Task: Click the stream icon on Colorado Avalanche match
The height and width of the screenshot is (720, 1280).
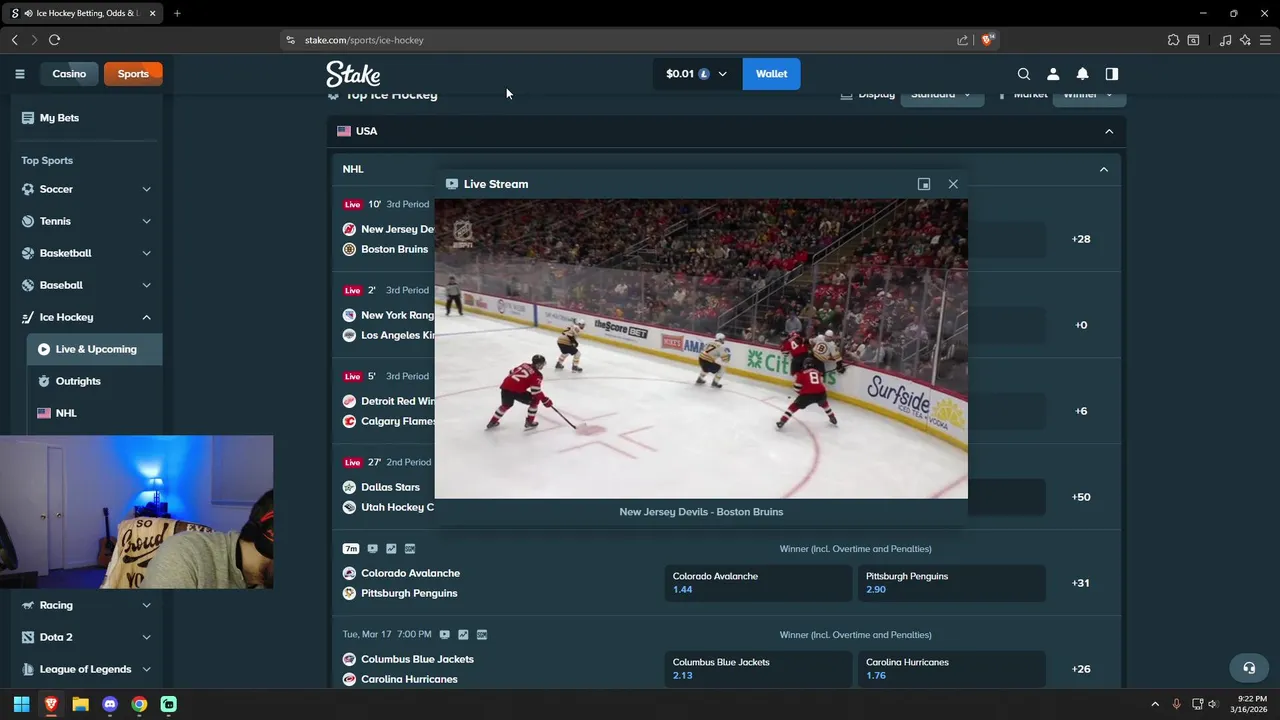Action: click(372, 548)
